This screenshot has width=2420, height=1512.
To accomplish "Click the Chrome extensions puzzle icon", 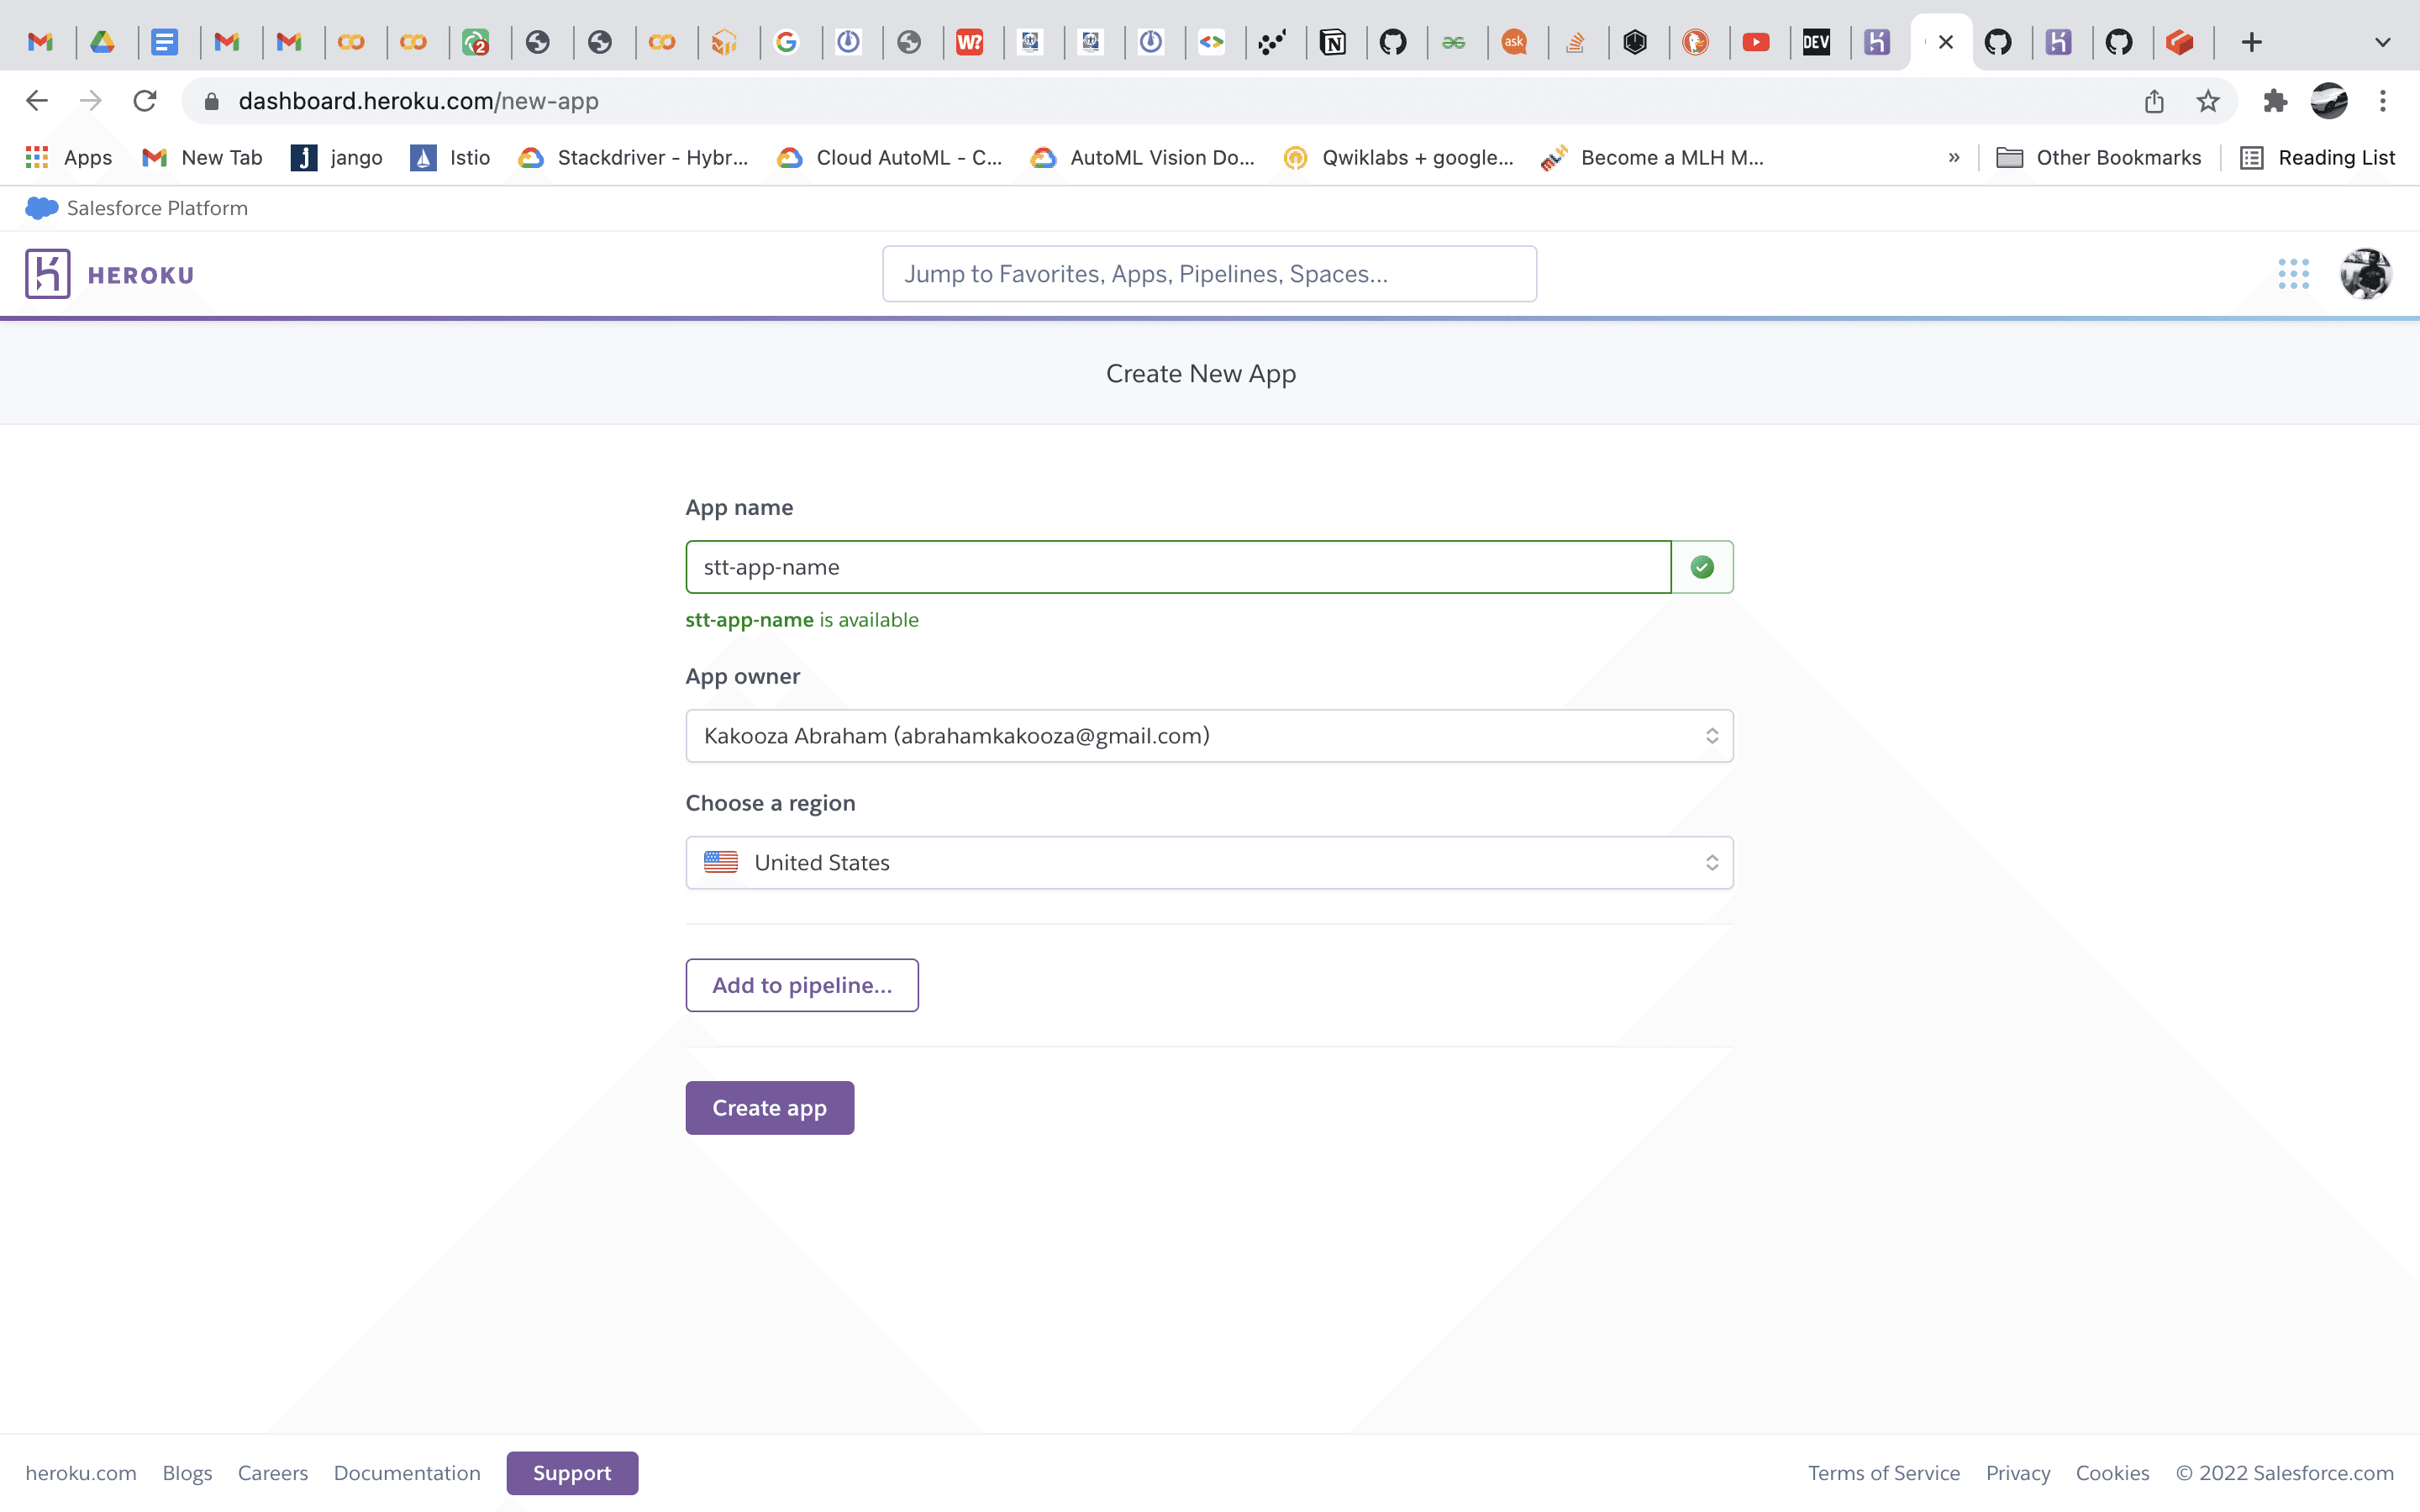I will click(x=2275, y=101).
